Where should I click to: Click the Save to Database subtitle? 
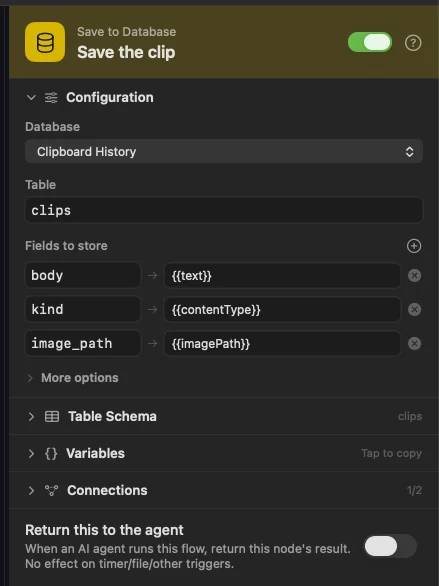[126, 32]
